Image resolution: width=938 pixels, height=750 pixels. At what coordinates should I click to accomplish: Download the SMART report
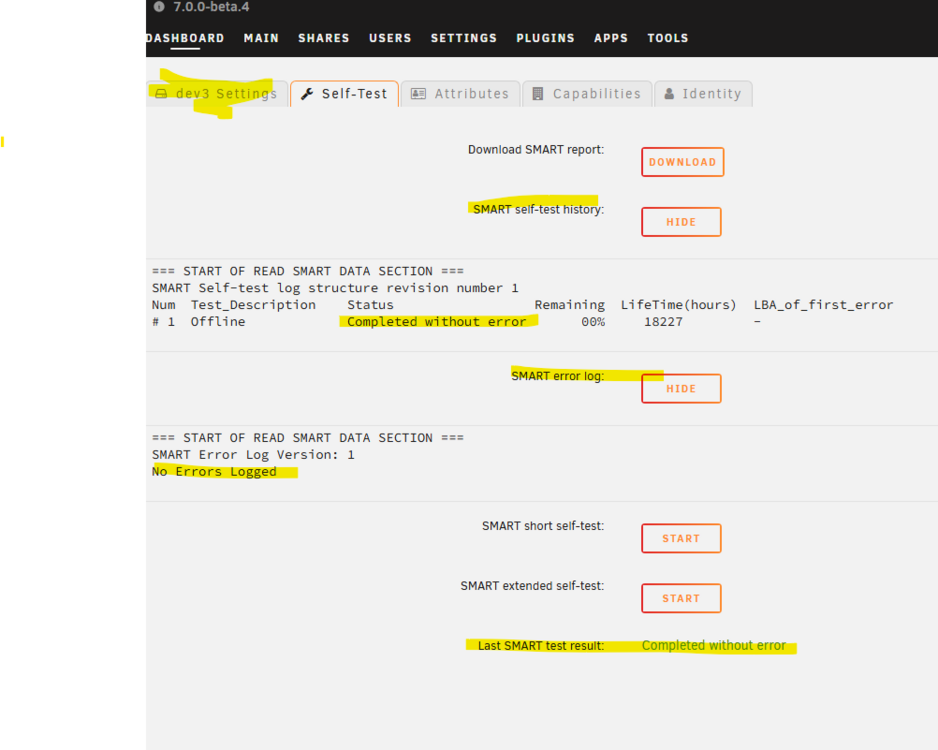pyautogui.click(x=683, y=162)
